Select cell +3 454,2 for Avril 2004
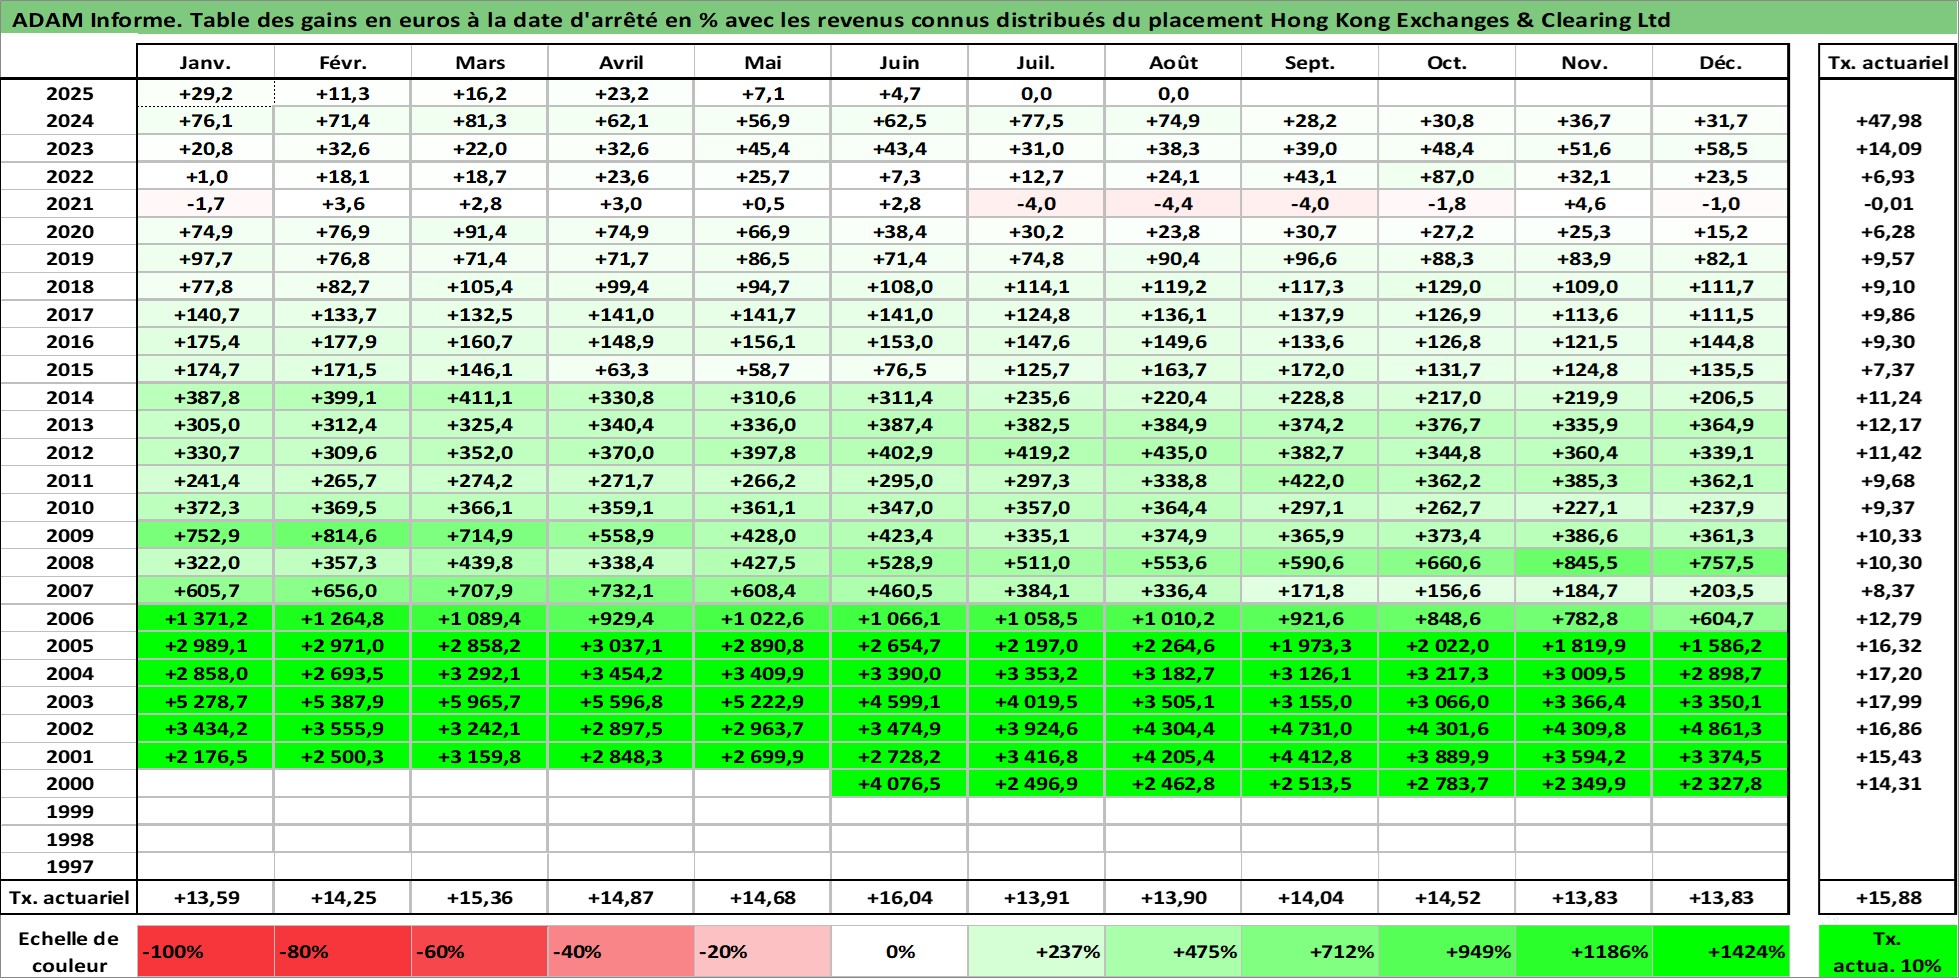 point(621,674)
